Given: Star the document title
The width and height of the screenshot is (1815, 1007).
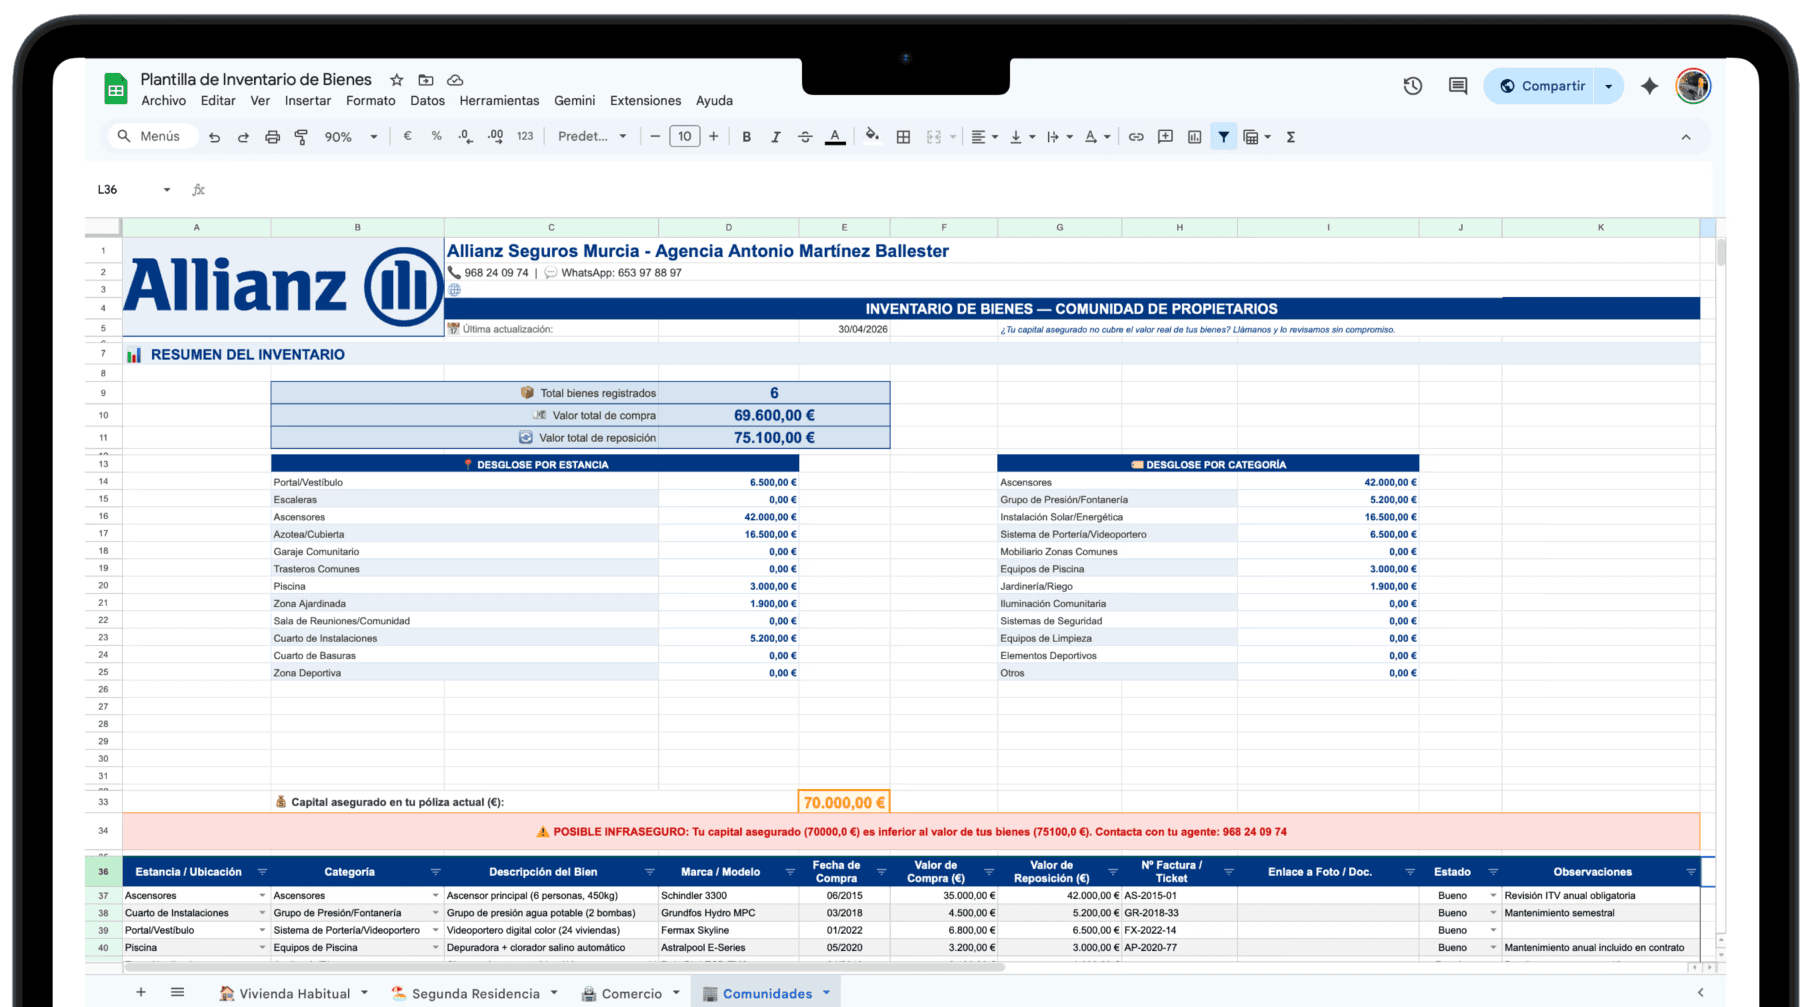Looking at the screenshot, I should pyautogui.click(x=396, y=80).
